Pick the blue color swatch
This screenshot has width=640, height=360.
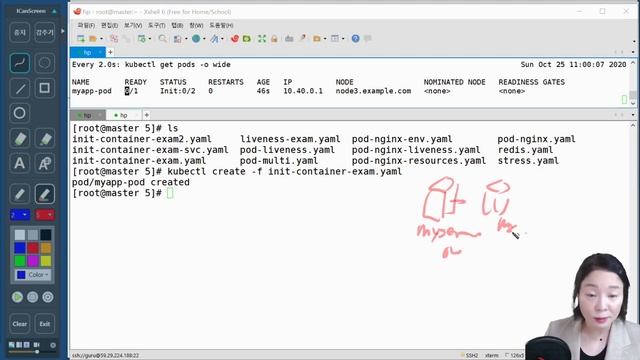click(x=20, y=248)
